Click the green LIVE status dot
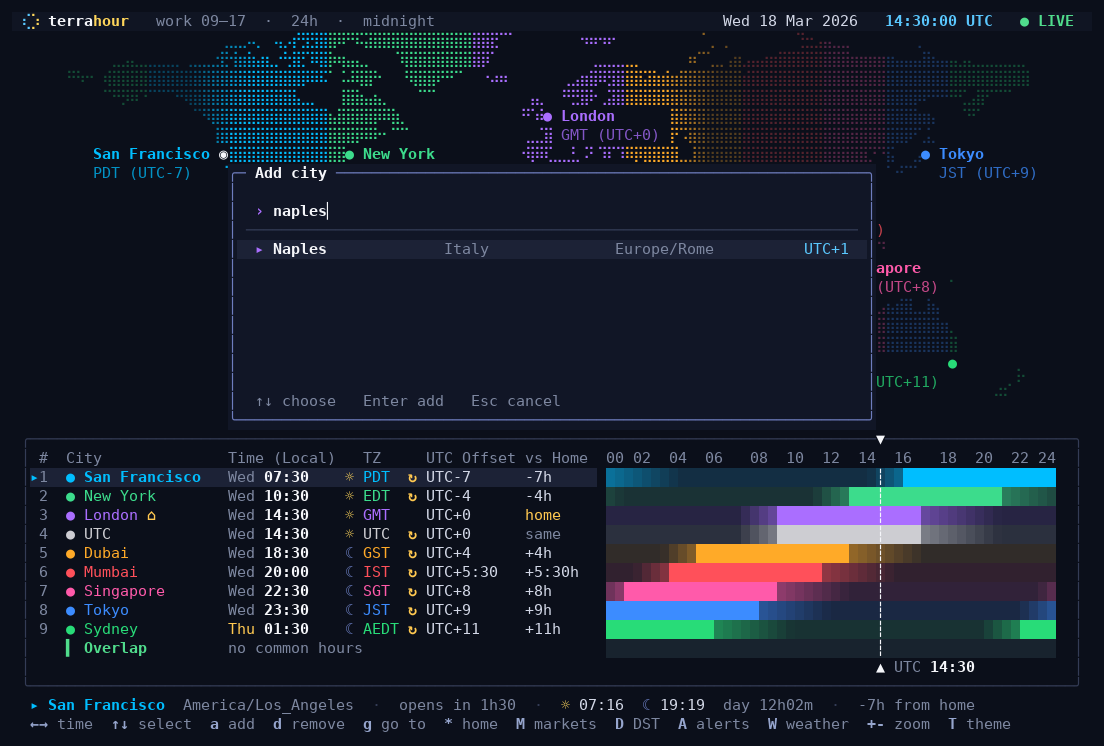Viewport: 1104px width, 746px height. click(1024, 22)
